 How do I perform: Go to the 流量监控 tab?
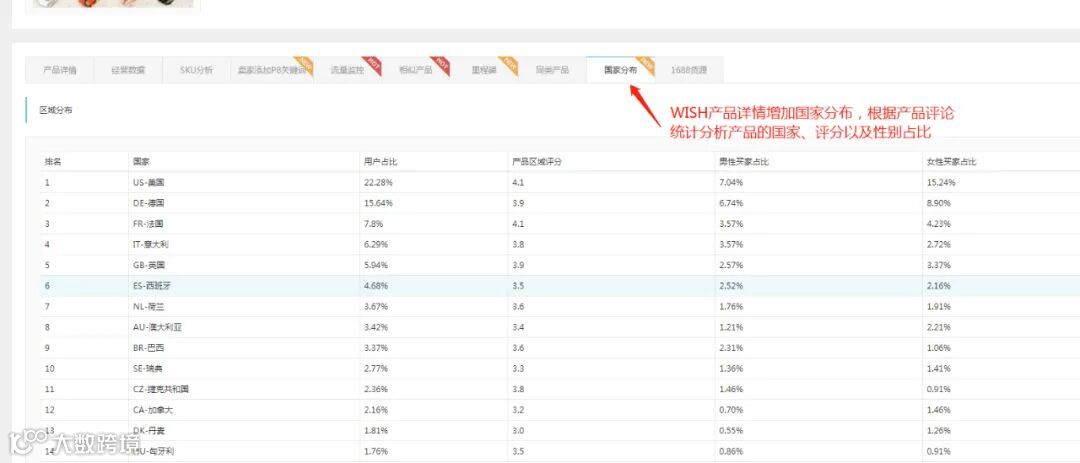[x=347, y=70]
